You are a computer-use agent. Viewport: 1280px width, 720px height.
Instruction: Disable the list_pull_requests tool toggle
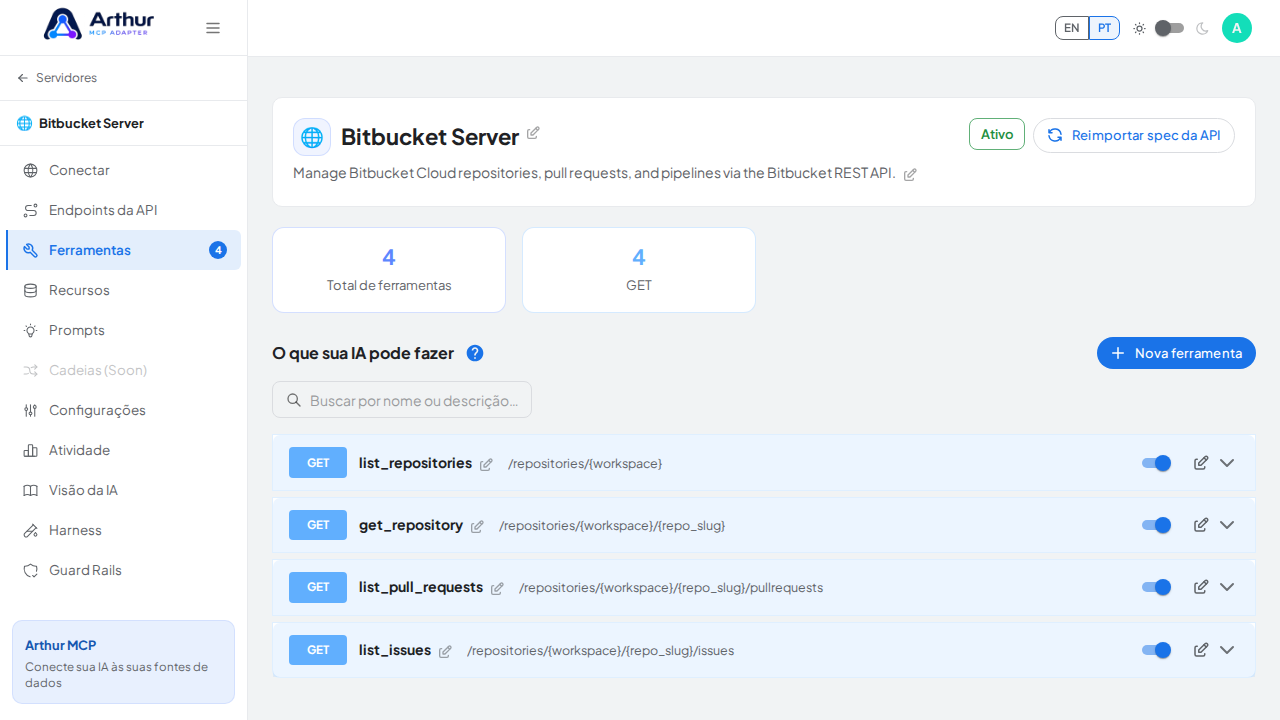click(1156, 587)
